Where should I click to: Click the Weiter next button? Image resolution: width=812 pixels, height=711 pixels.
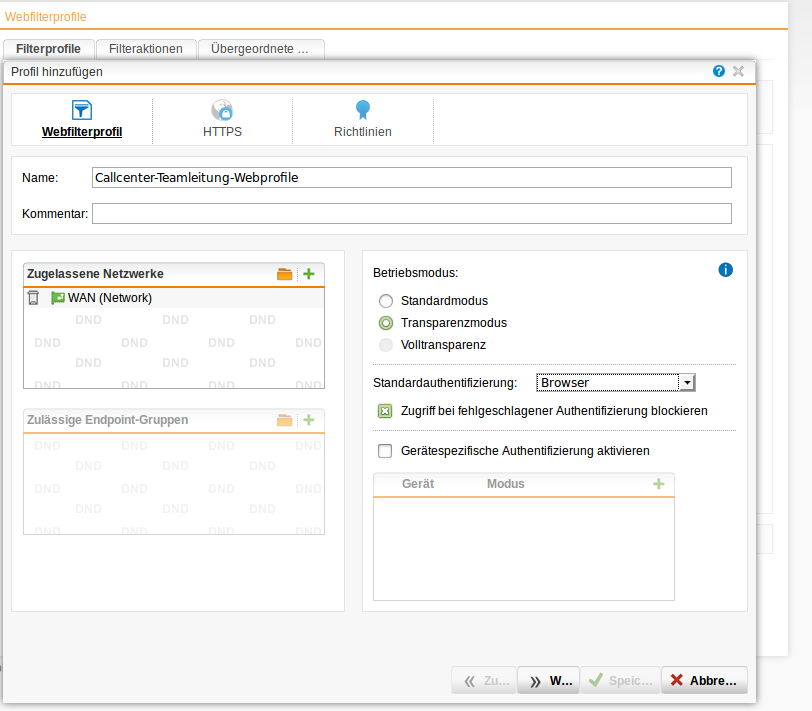[x=551, y=681]
